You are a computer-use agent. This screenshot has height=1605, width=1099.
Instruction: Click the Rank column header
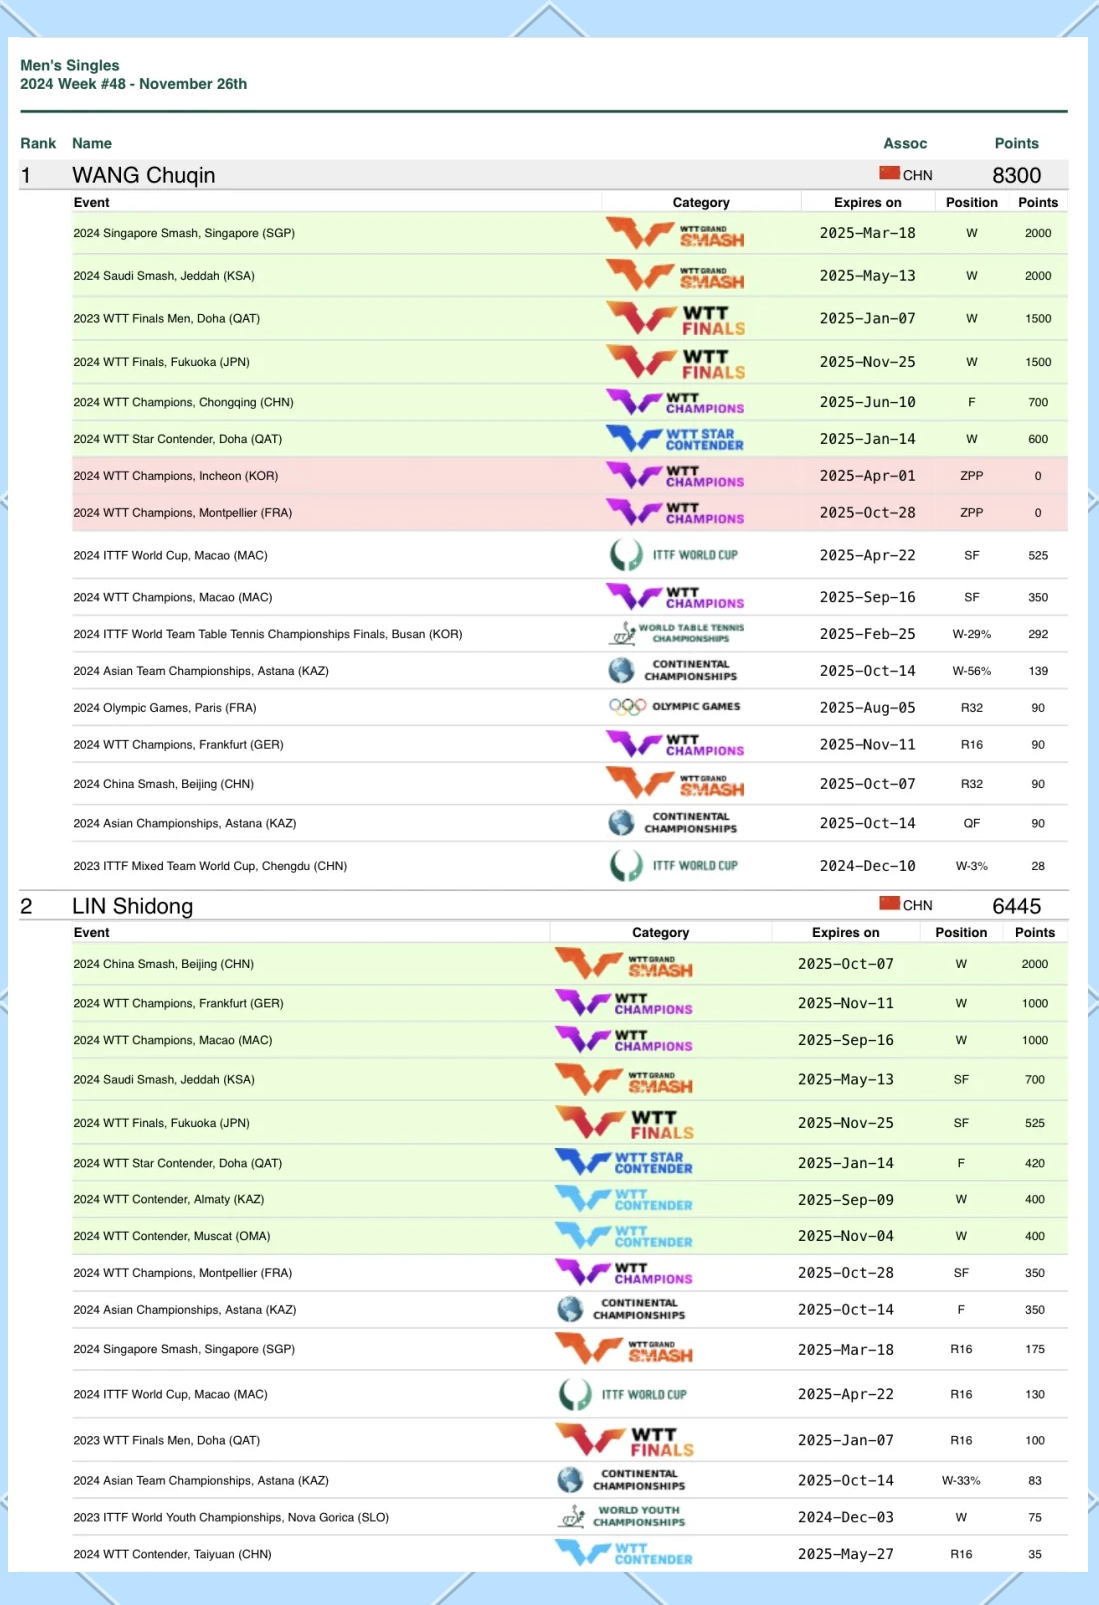click(x=38, y=143)
